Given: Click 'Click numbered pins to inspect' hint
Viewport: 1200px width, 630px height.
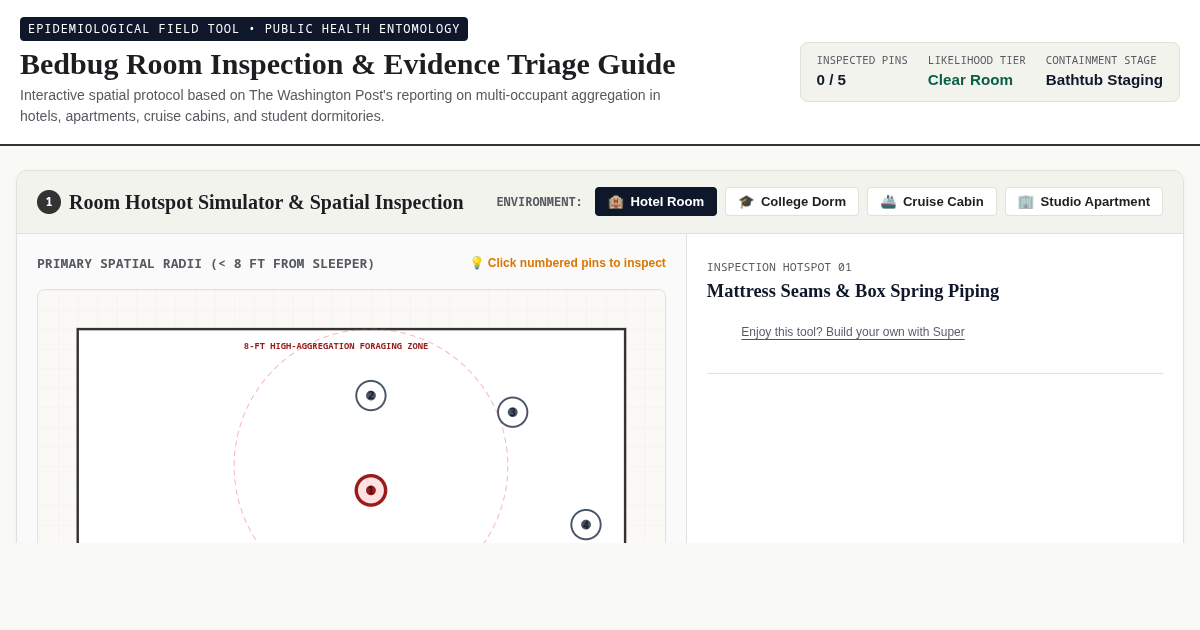Looking at the screenshot, I should click(x=567, y=263).
